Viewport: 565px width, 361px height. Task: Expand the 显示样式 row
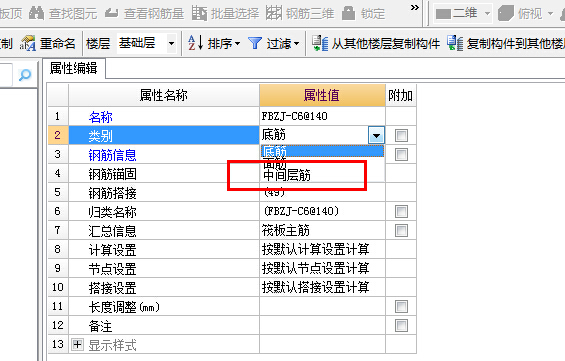[x=77, y=344]
